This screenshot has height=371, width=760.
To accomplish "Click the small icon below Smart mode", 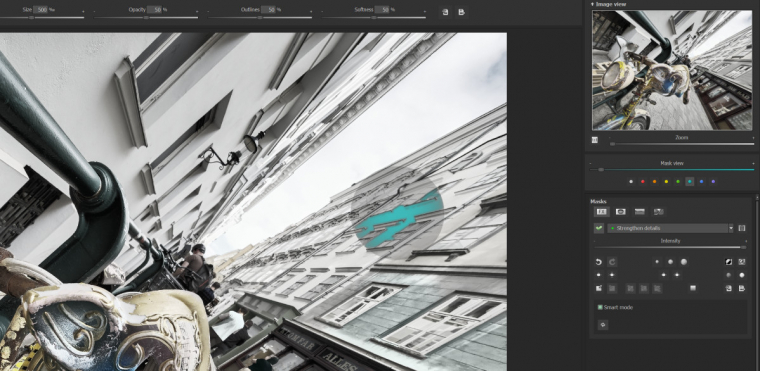I will coord(602,325).
